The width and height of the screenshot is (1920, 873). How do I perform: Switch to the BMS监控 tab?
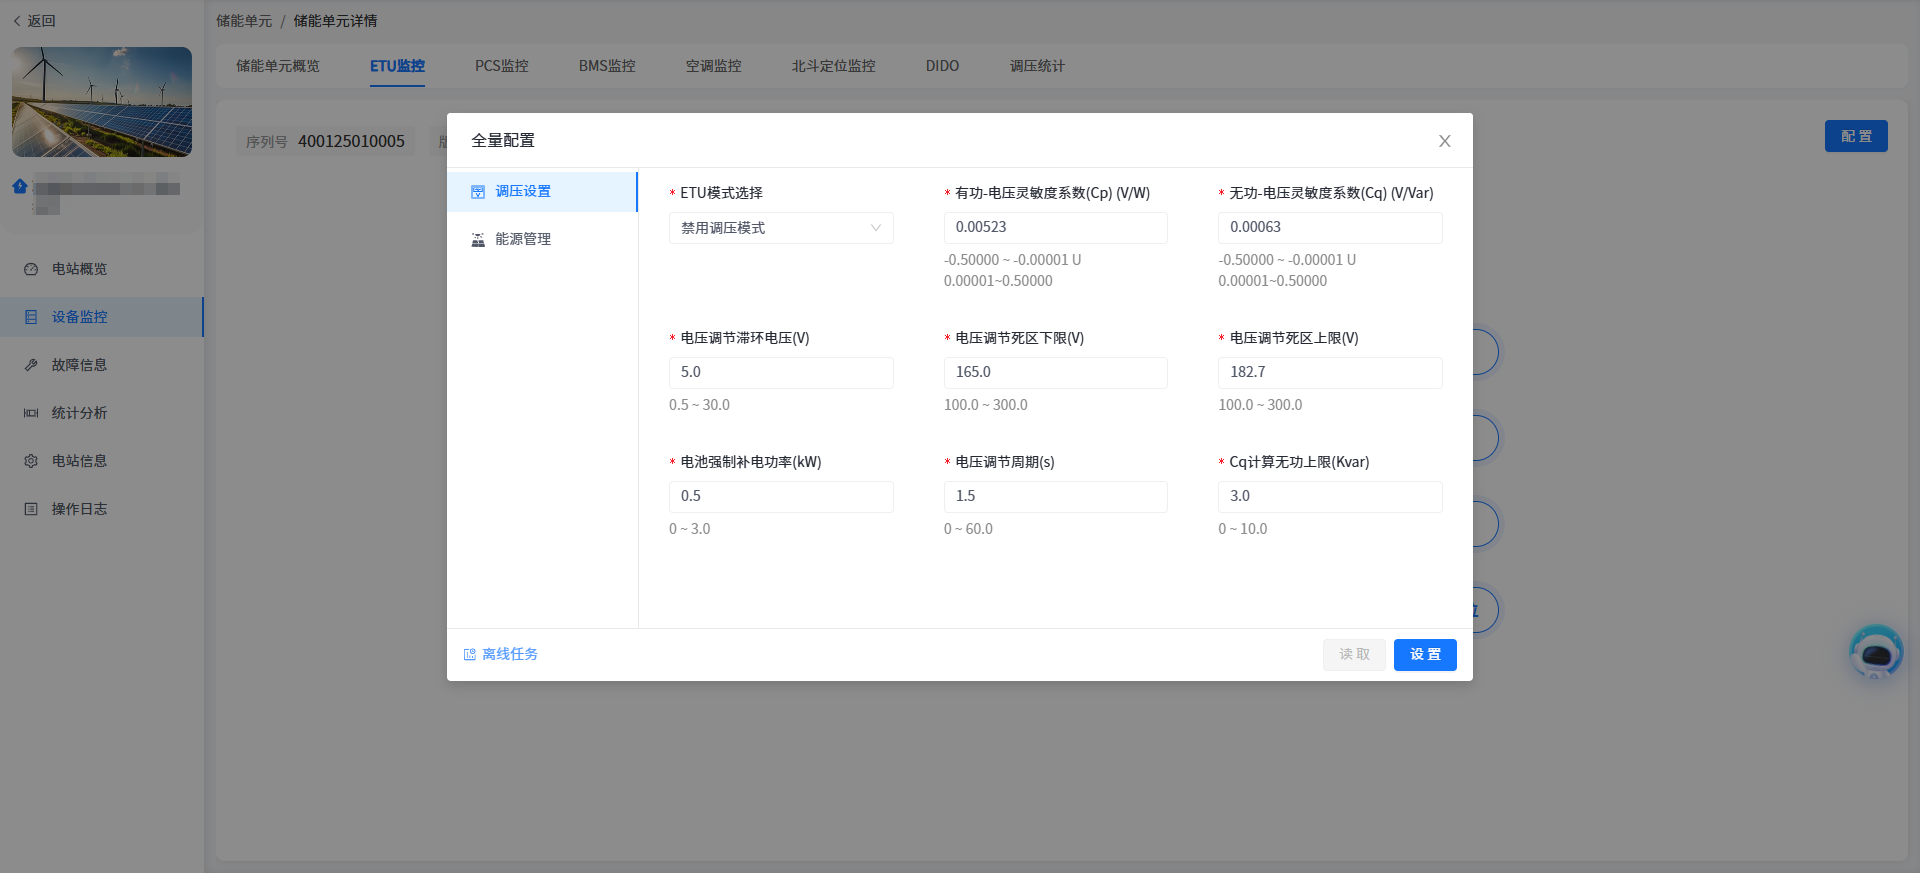coord(607,66)
